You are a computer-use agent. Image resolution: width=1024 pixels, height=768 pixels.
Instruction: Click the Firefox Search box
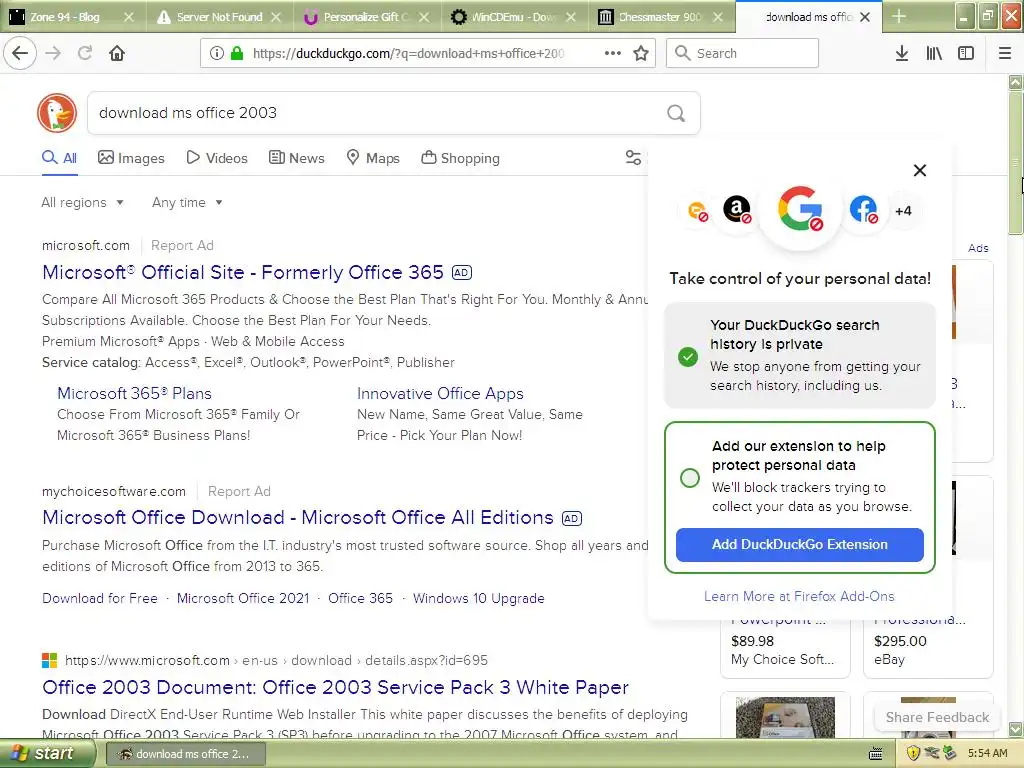(x=743, y=53)
